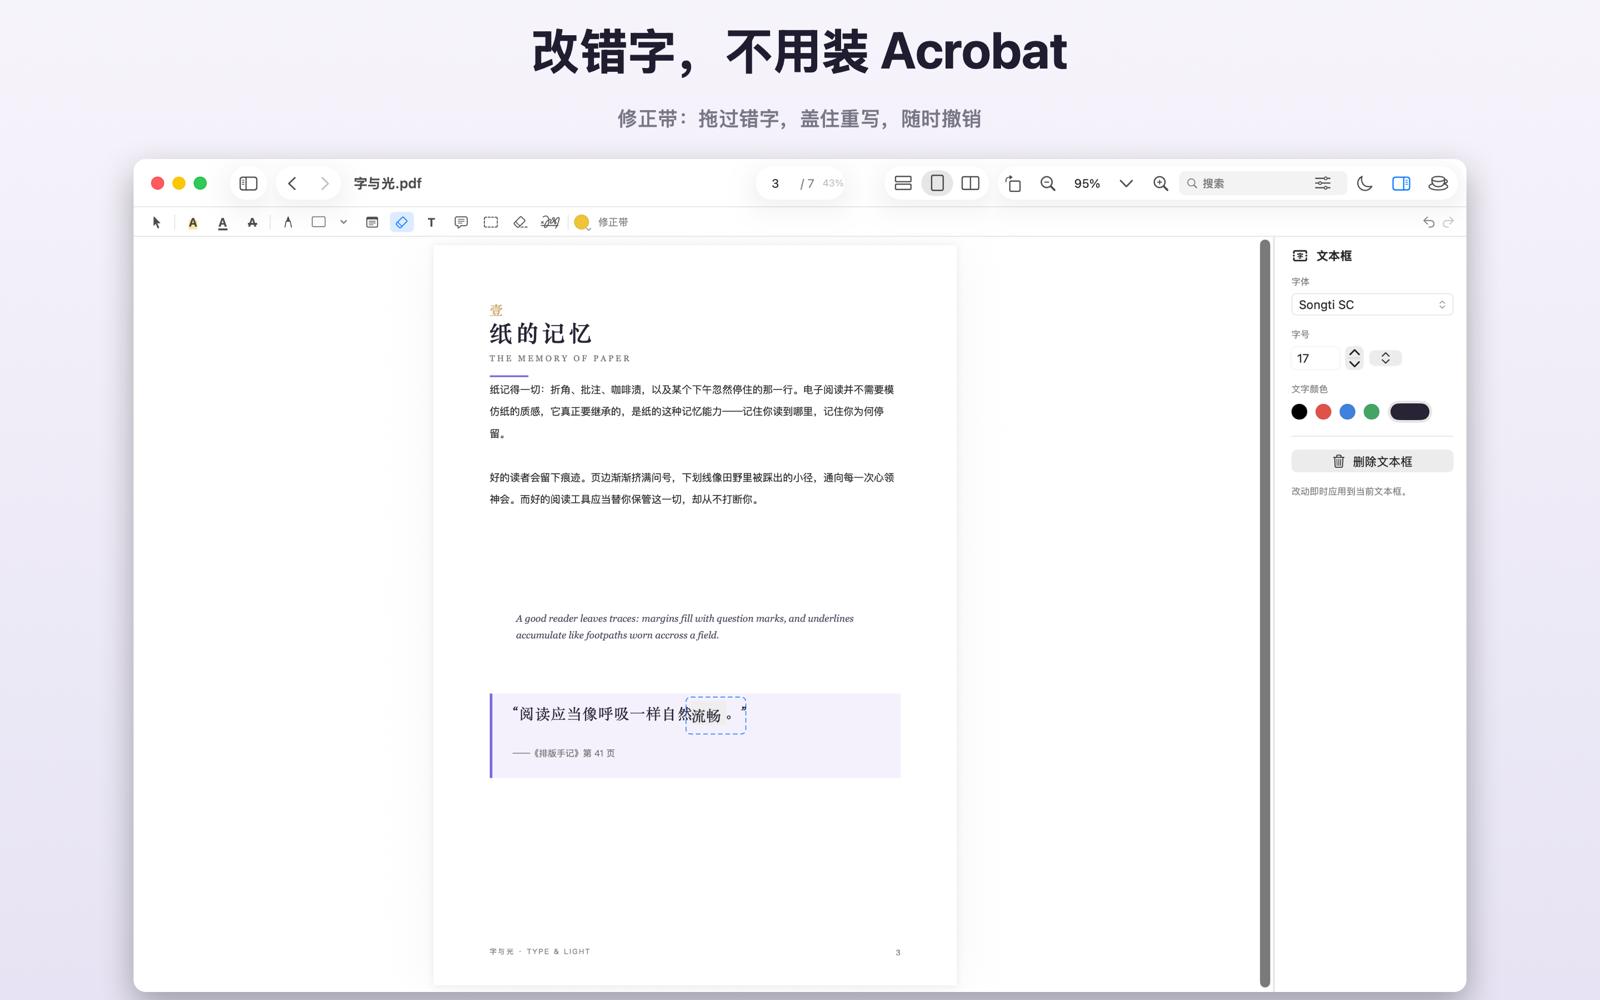Click the 删除文本框 delete button
This screenshot has height=1000, width=1600.
(1372, 461)
